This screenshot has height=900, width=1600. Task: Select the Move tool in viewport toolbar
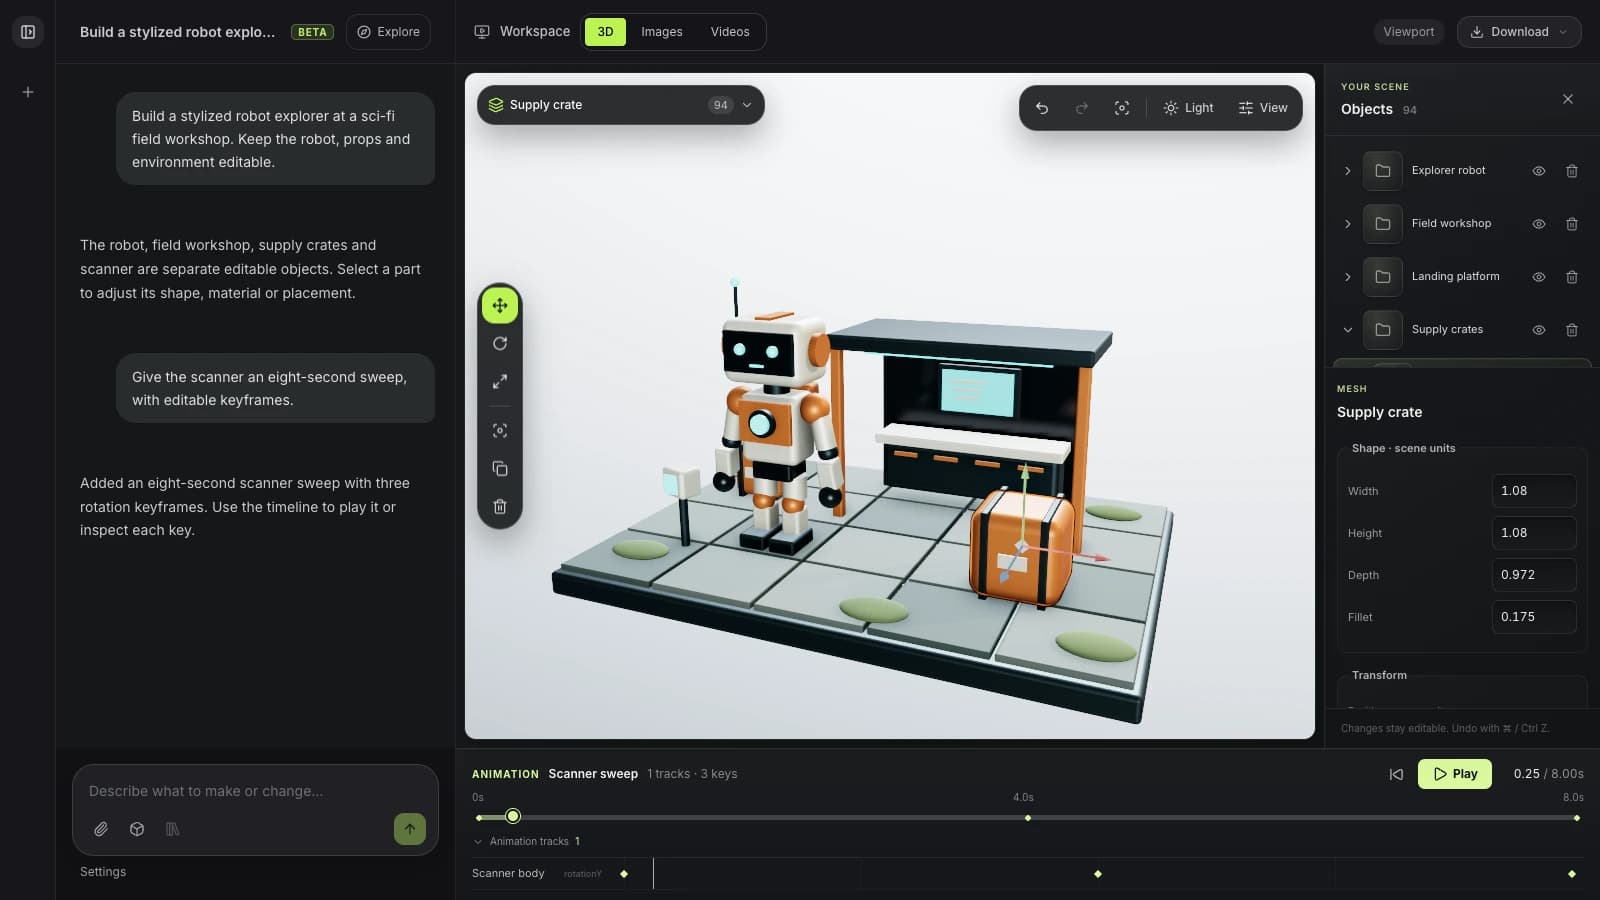pos(500,306)
